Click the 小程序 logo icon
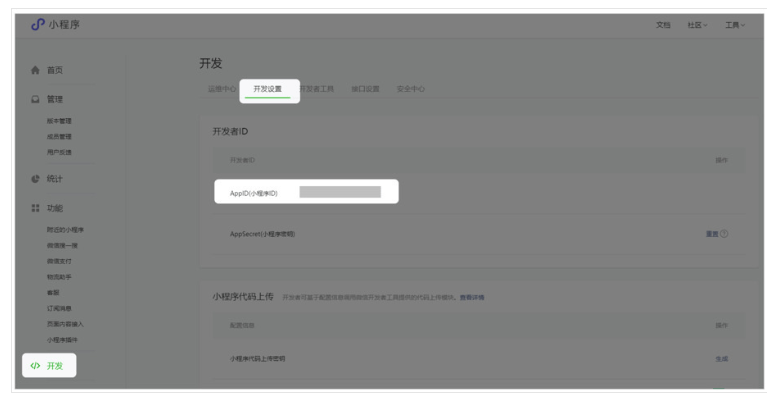The image size is (767, 396). click(x=38, y=24)
